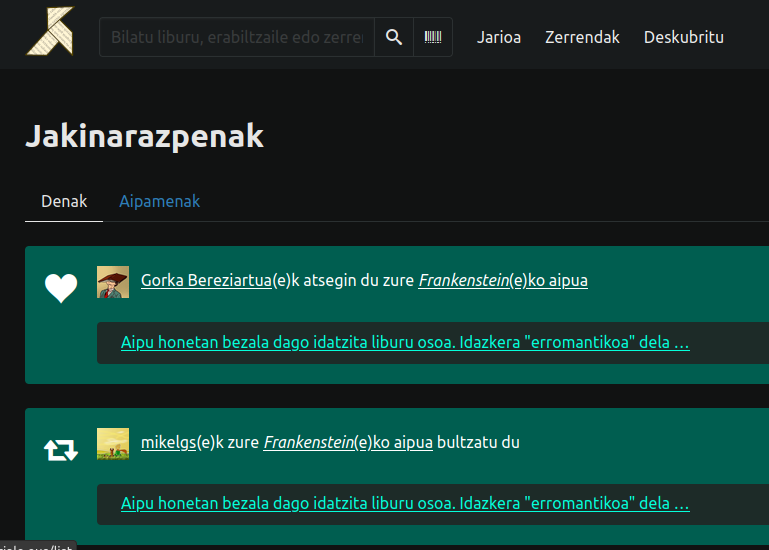Image resolution: width=769 pixels, height=550 pixels.
Task: Click the heart icon on first notification
Action: coord(61,288)
